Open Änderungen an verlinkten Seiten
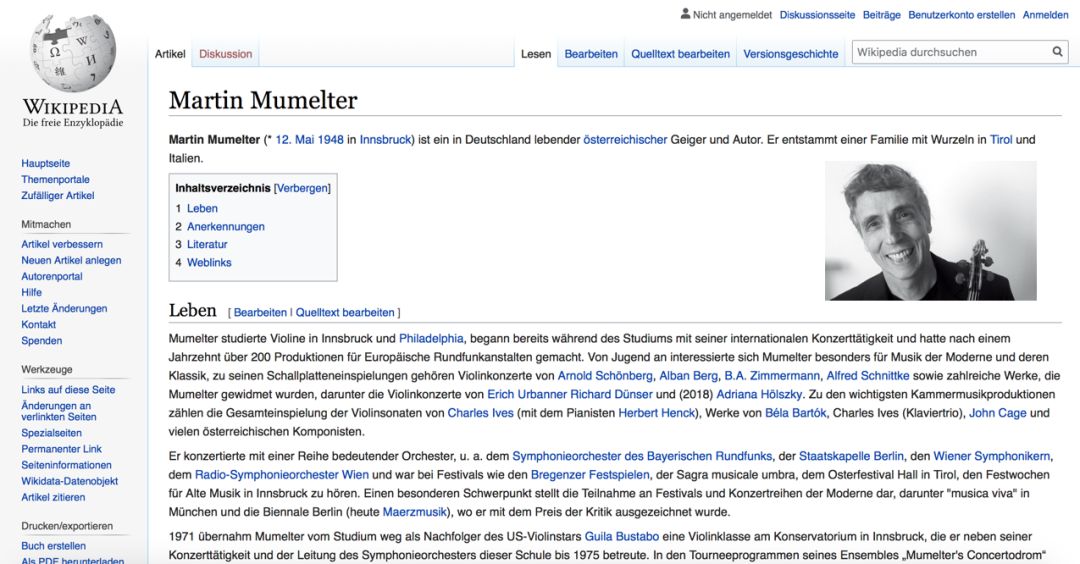This screenshot has width=1080, height=564. click(59, 411)
